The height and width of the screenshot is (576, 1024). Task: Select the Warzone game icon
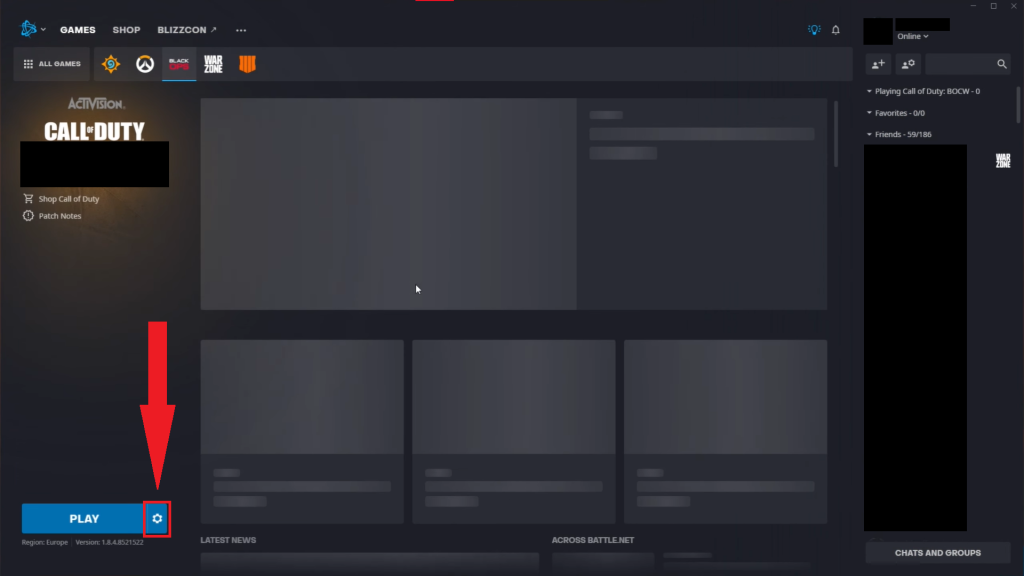pyautogui.click(x=213, y=64)
